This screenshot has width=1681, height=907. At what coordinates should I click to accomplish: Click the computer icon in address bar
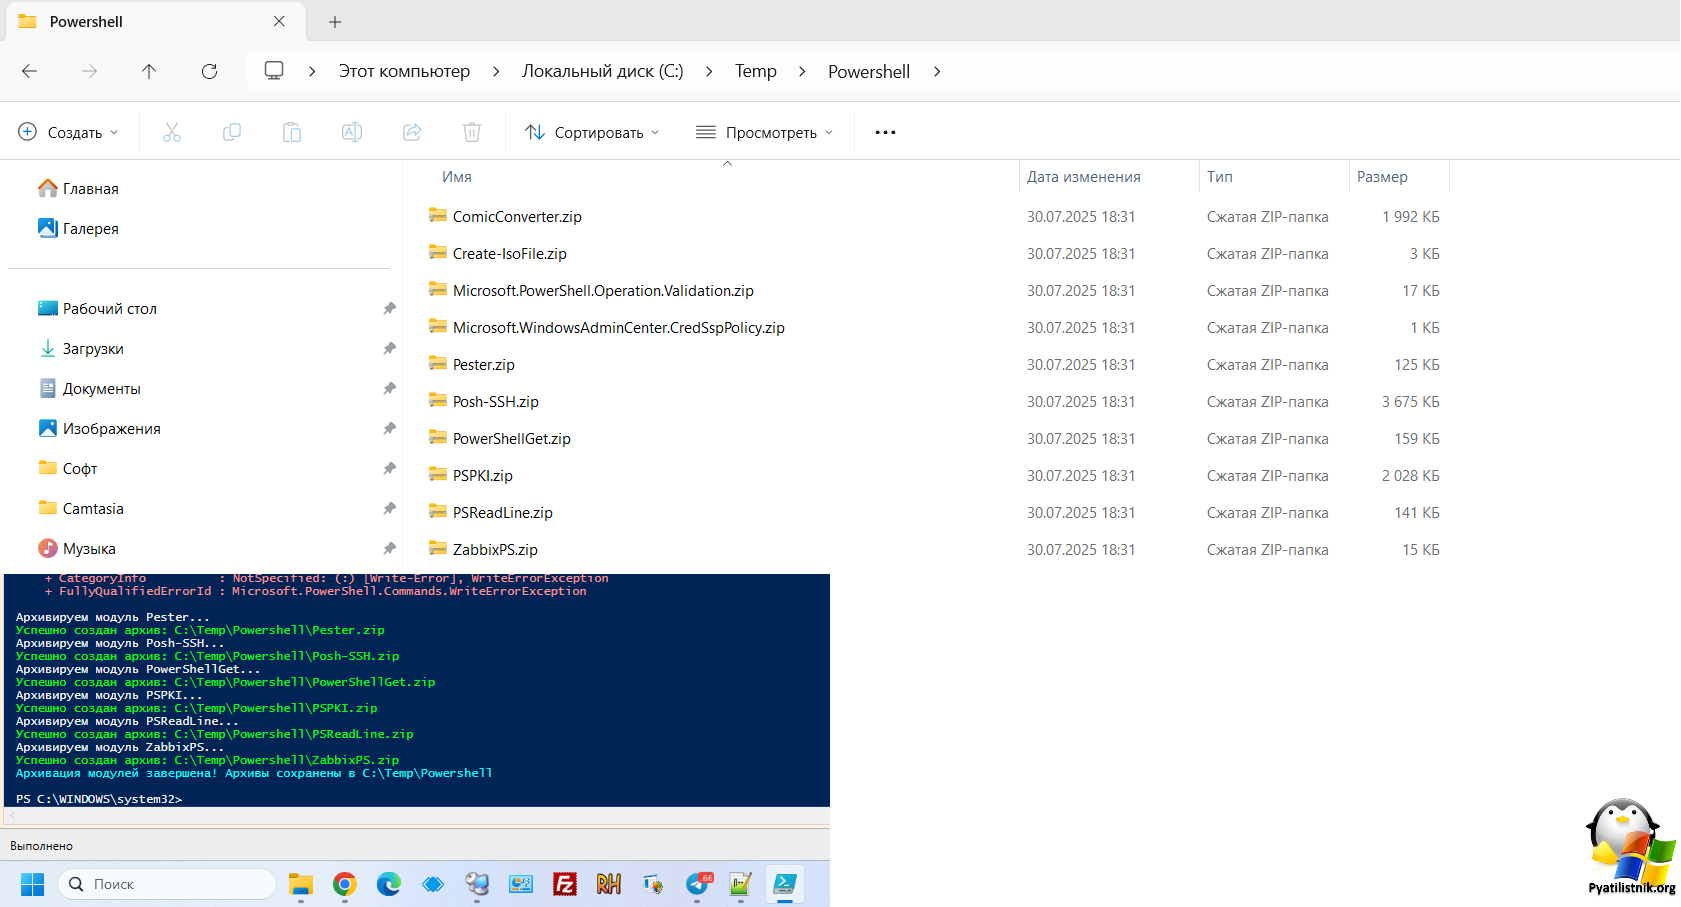pos(274,71)
